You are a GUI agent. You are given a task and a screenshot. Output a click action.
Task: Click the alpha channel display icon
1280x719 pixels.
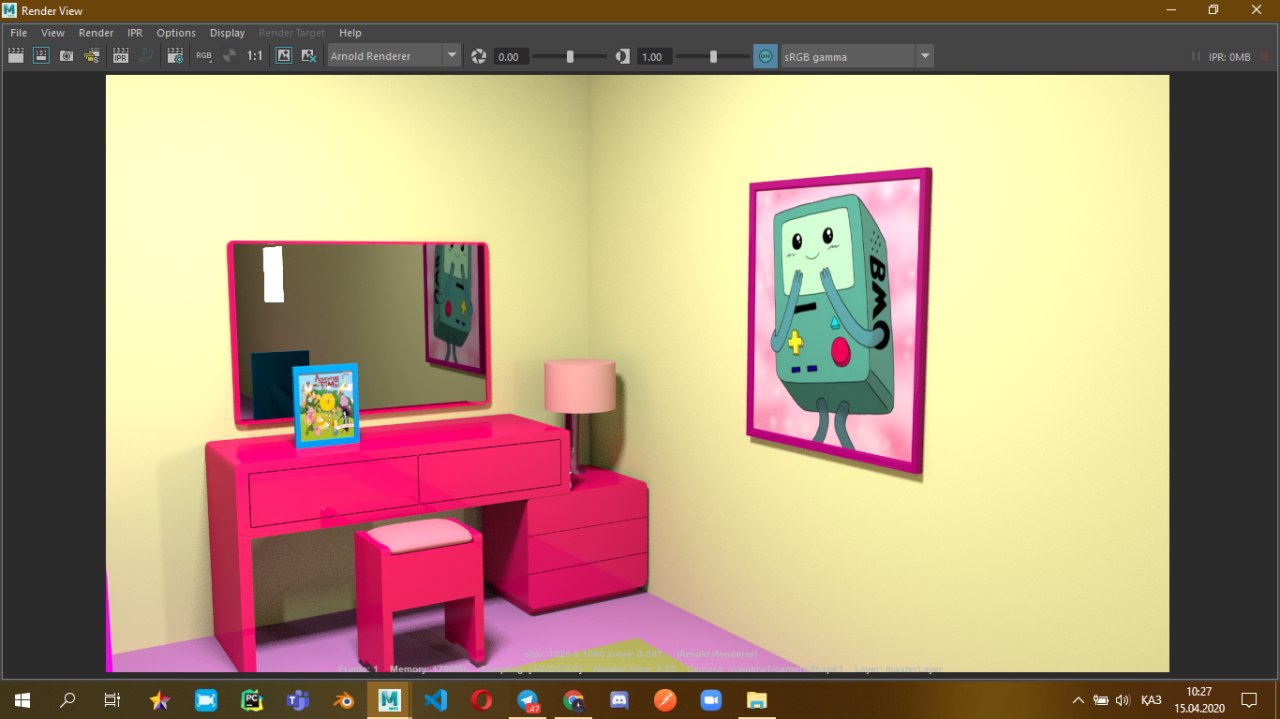(229, 56)
